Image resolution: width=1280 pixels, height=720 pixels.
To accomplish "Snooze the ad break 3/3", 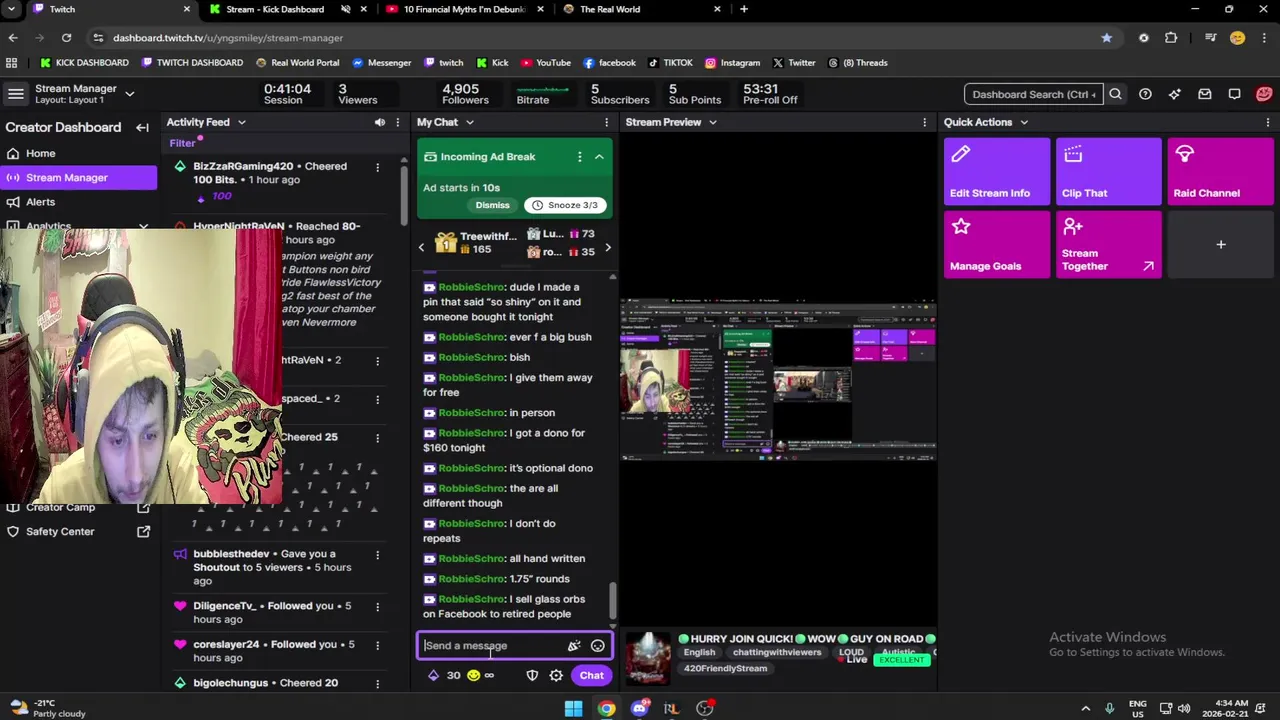I will pyautogui.click(x=565, y=205).
